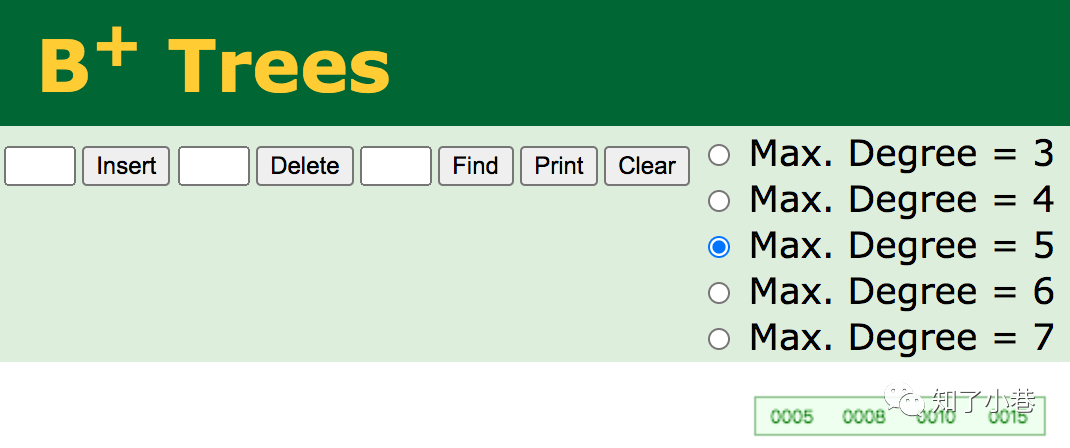1070x448 pixels.
Task: Click the B+ Trees page title
Action: pyautogui.click(x=214, y=65)
